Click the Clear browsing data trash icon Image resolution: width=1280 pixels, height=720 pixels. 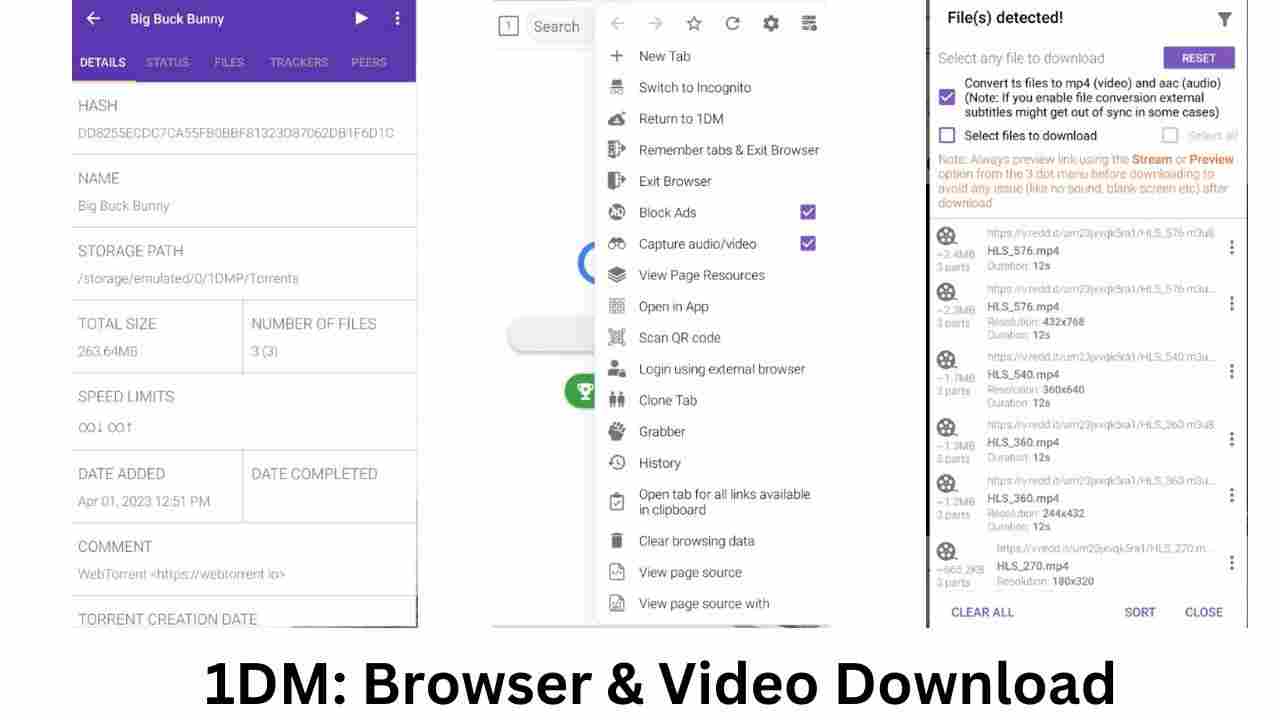[x=617, y=541]
